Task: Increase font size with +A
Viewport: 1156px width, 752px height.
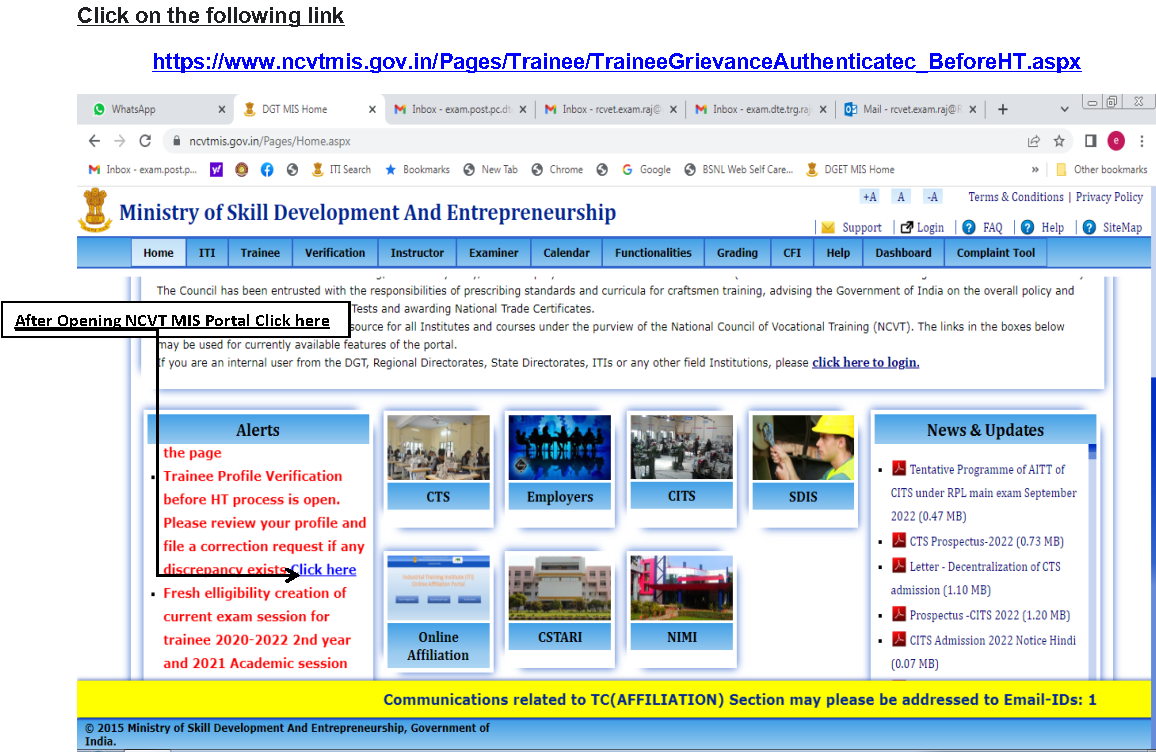Action: 870,197
